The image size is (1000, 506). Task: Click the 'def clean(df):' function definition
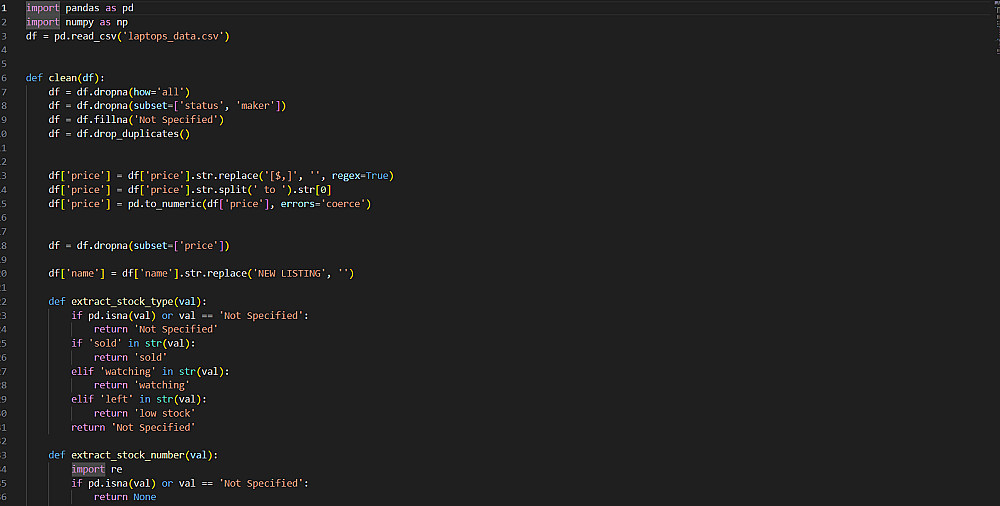[65, 78]
